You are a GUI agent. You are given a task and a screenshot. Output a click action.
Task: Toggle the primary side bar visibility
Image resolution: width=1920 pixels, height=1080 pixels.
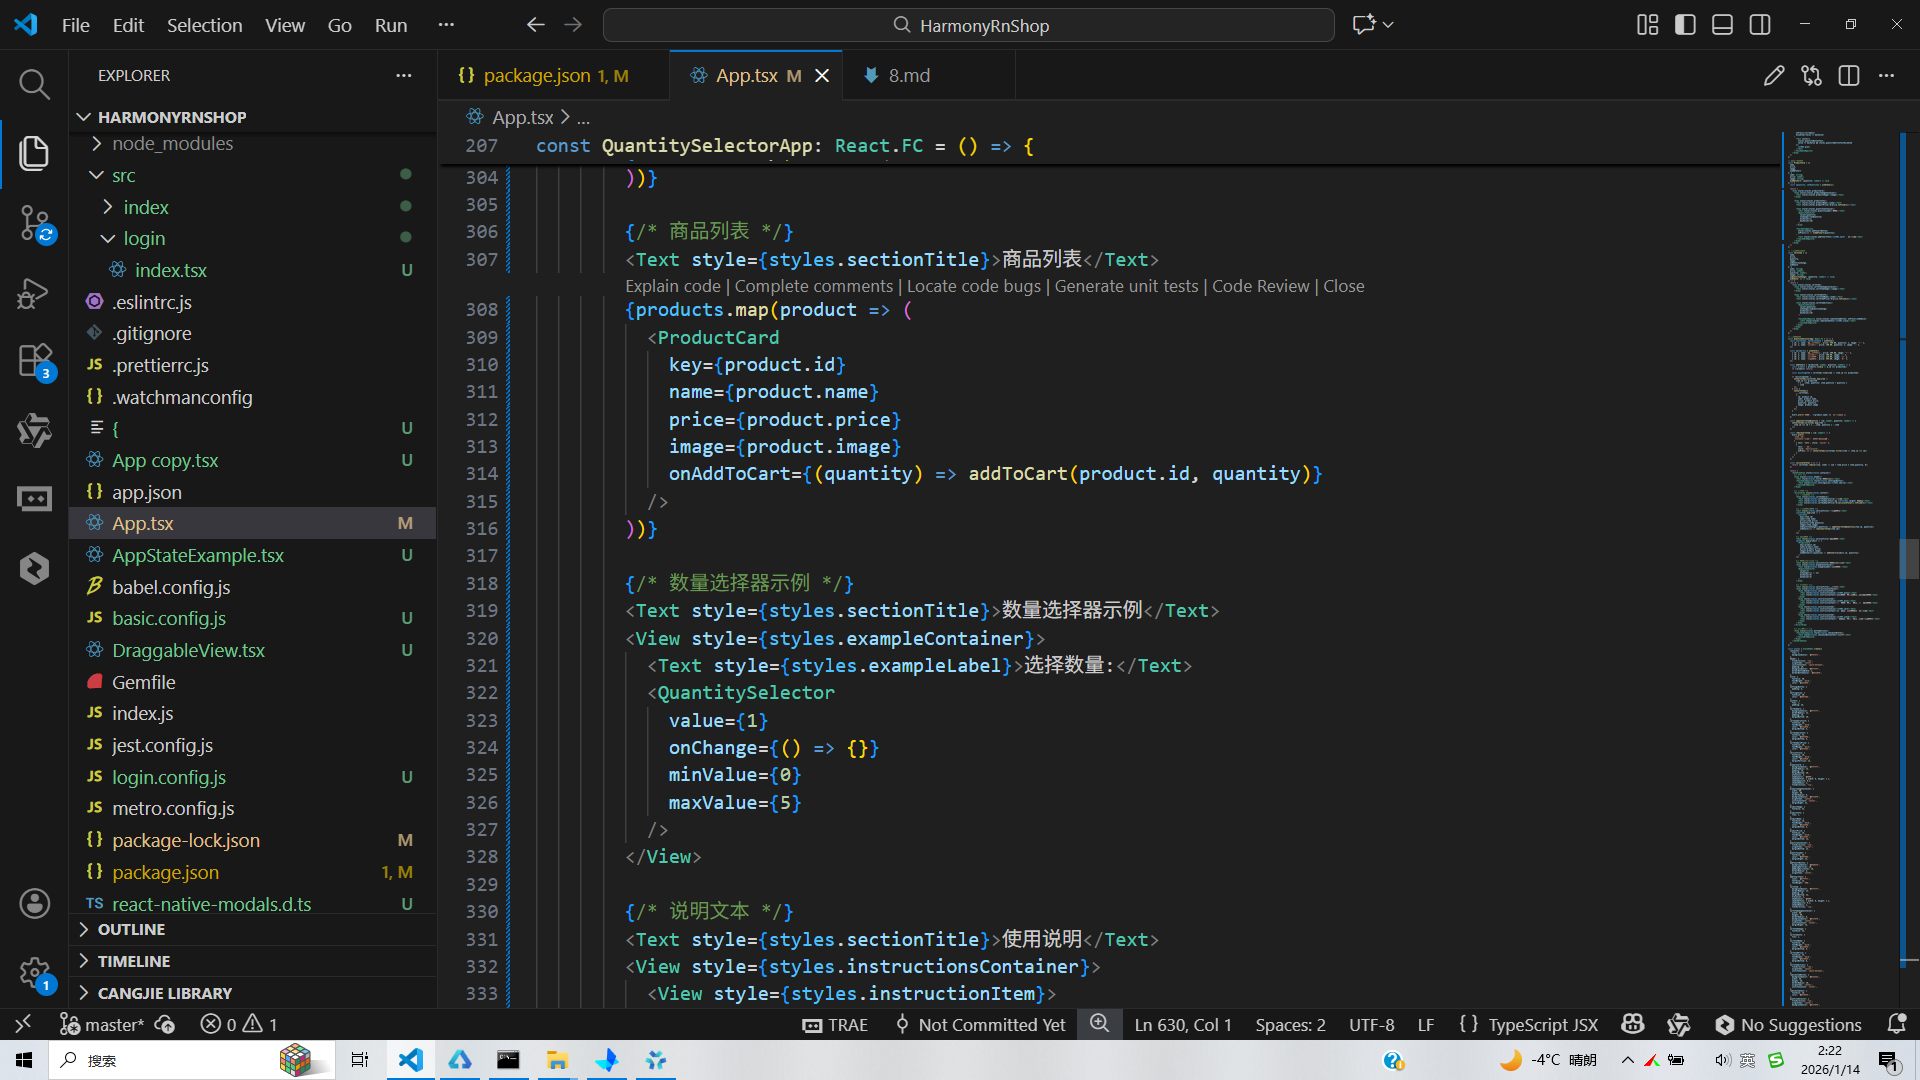[x=1685, y=25]
